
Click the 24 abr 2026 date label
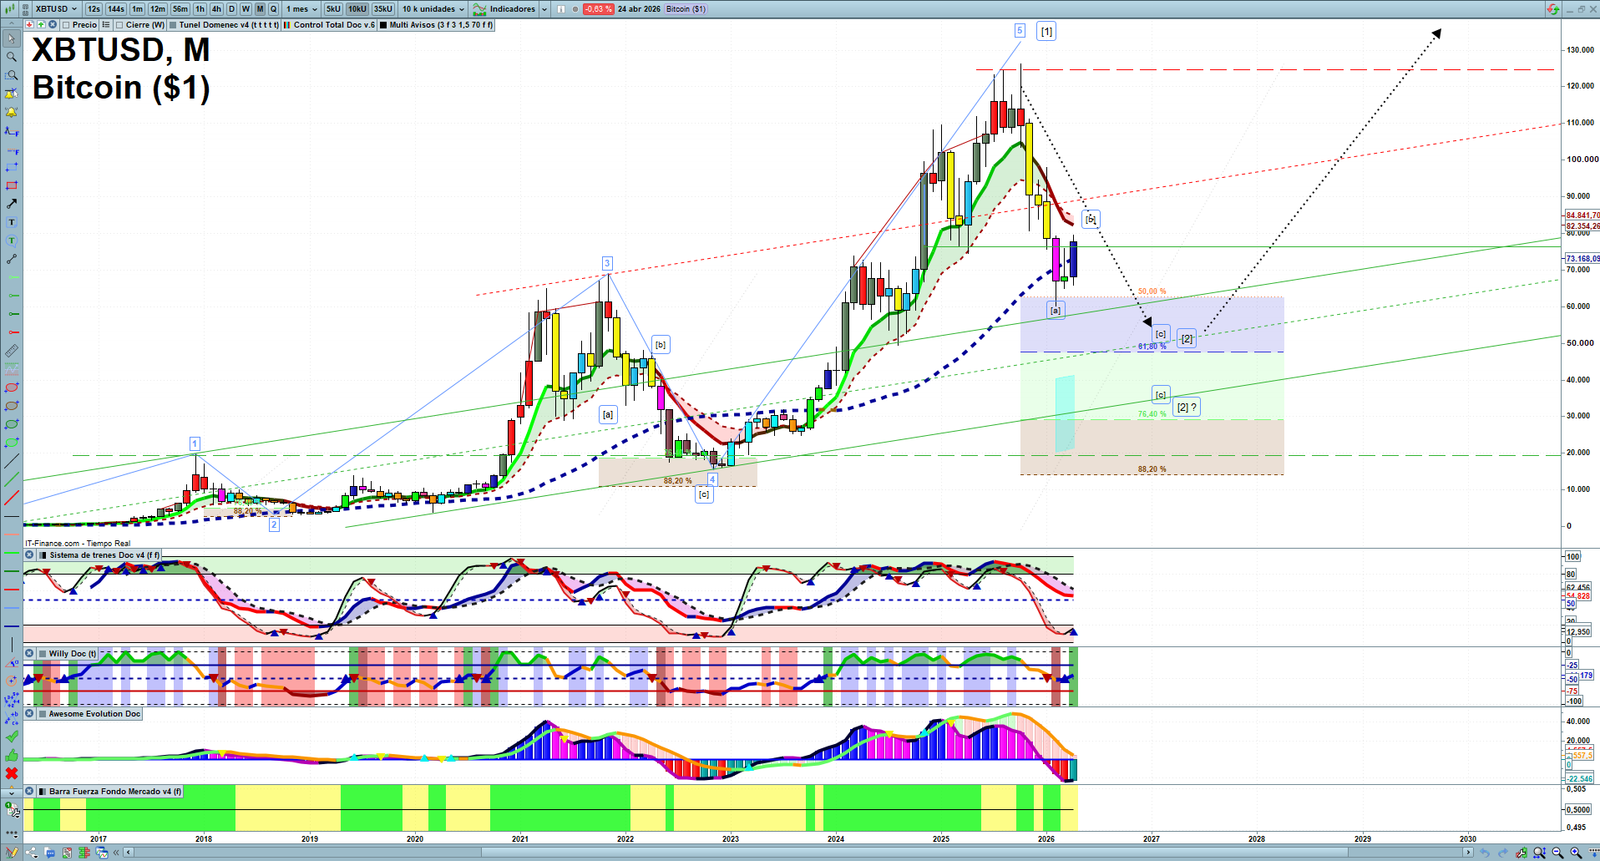[x=639, y=9]
